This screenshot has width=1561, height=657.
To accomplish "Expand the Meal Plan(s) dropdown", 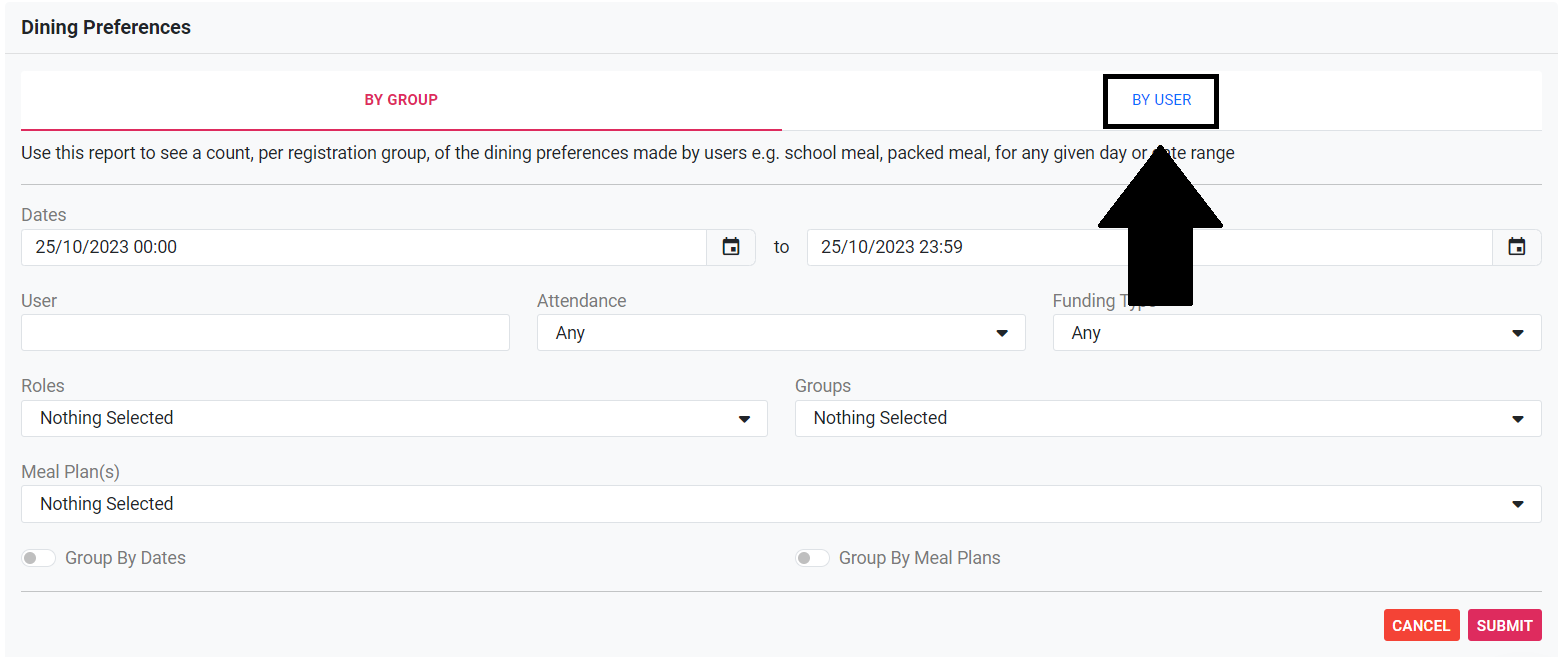I will [x=780, y=504].
